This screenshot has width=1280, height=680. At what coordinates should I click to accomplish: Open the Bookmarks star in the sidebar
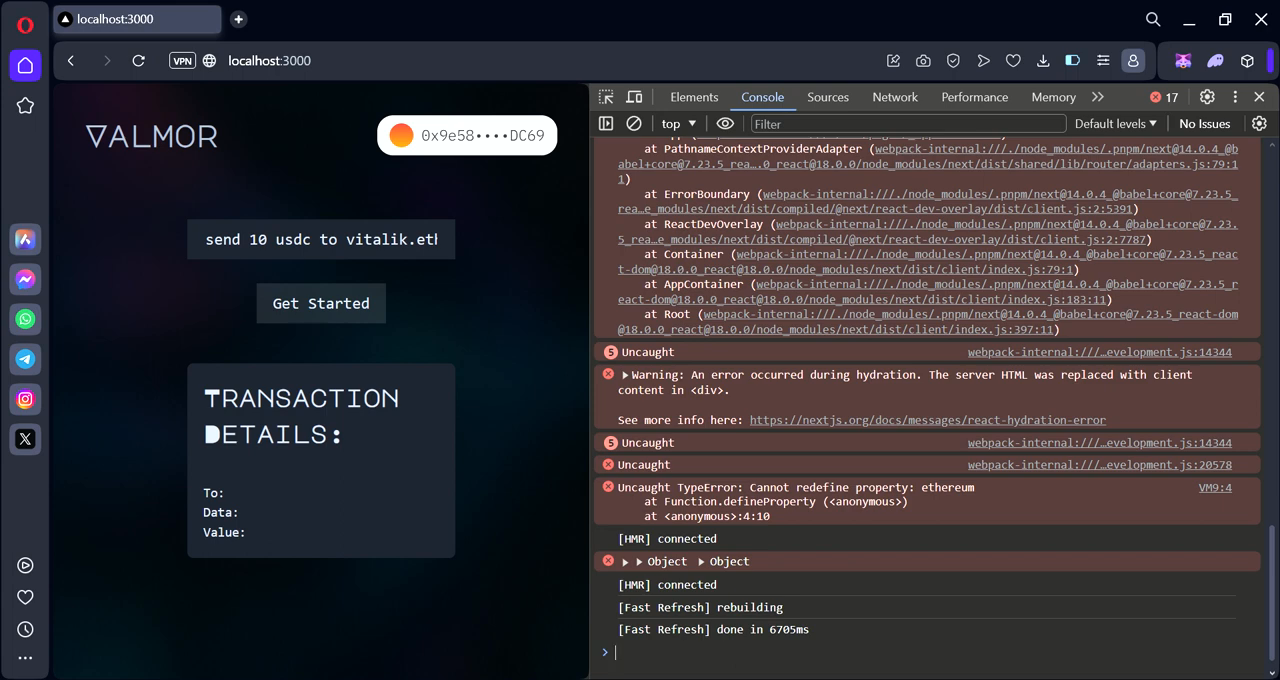pyautogui.click(x=25, y=105)
